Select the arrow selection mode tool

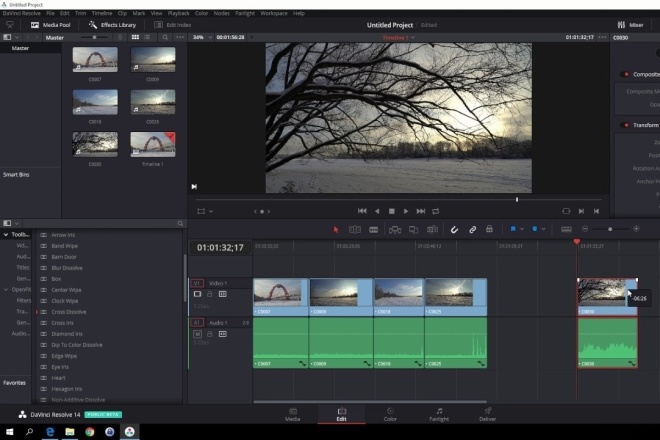tap(335, 229)
